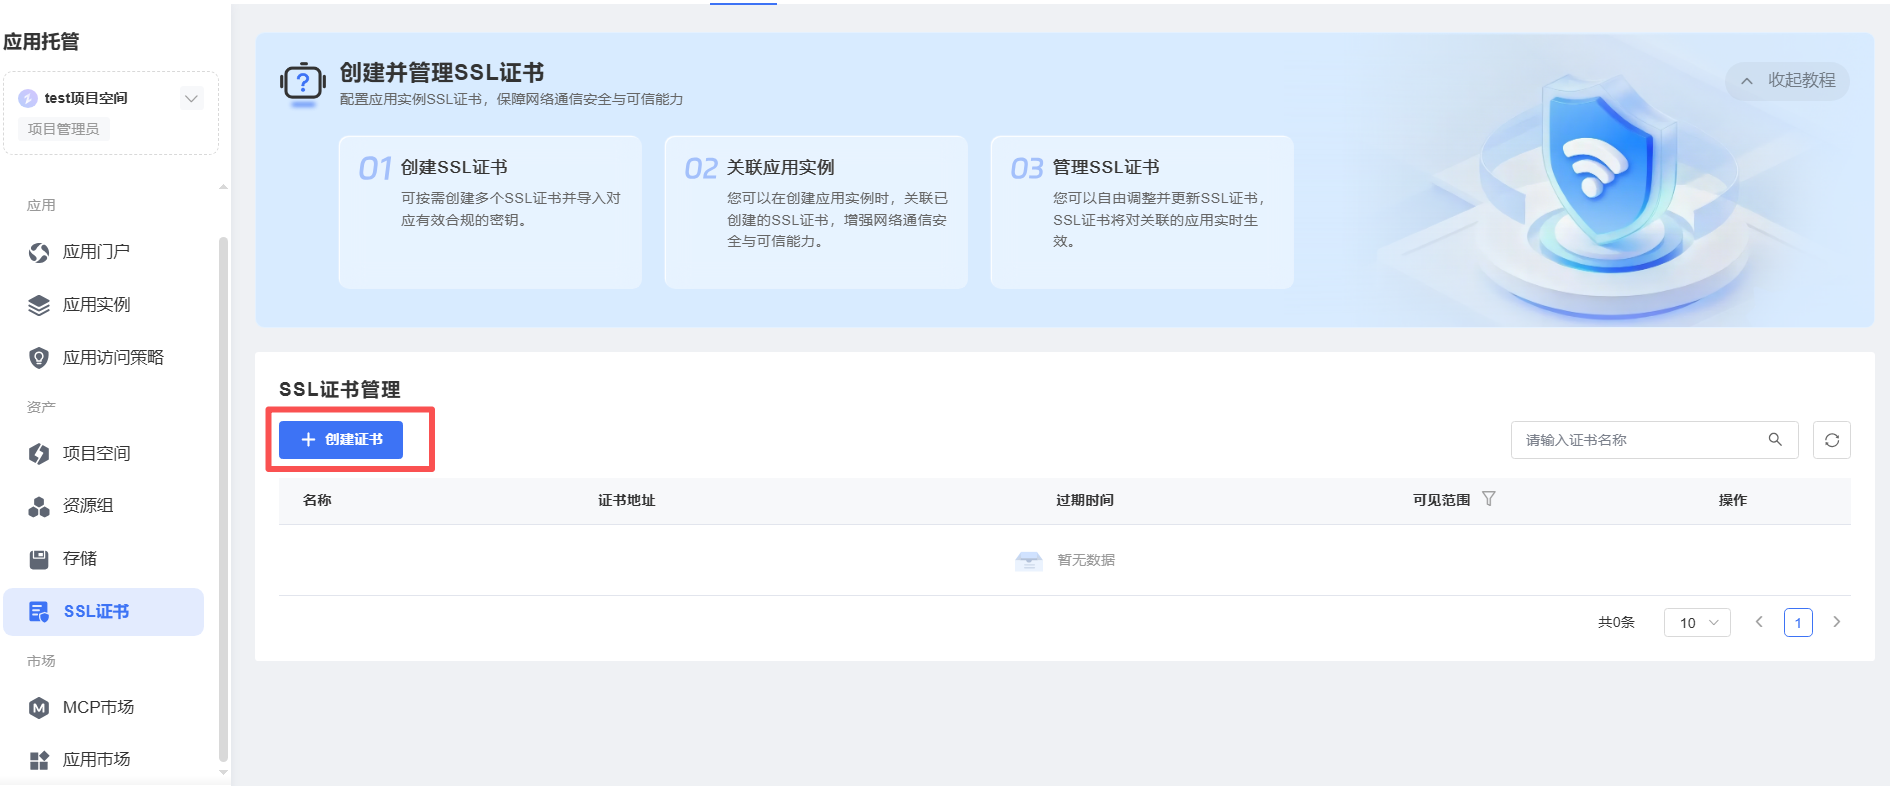Expand the test项目空间 project dropdown
Screen dimensions: 1890x786
point(191,98)
